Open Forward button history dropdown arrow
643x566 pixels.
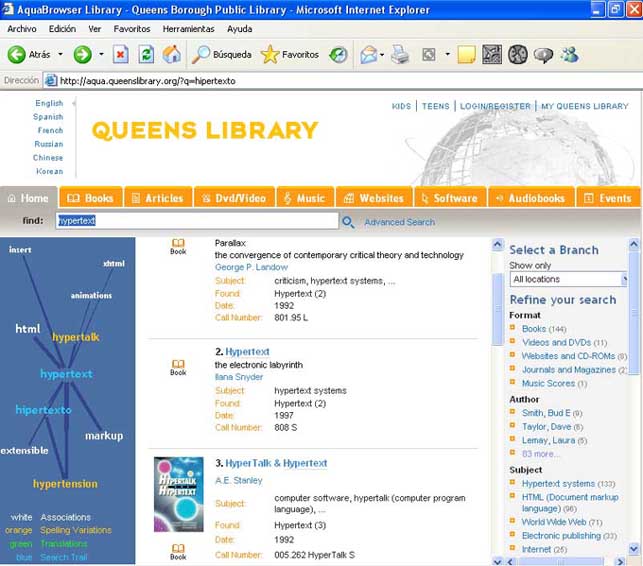[101, 55]
